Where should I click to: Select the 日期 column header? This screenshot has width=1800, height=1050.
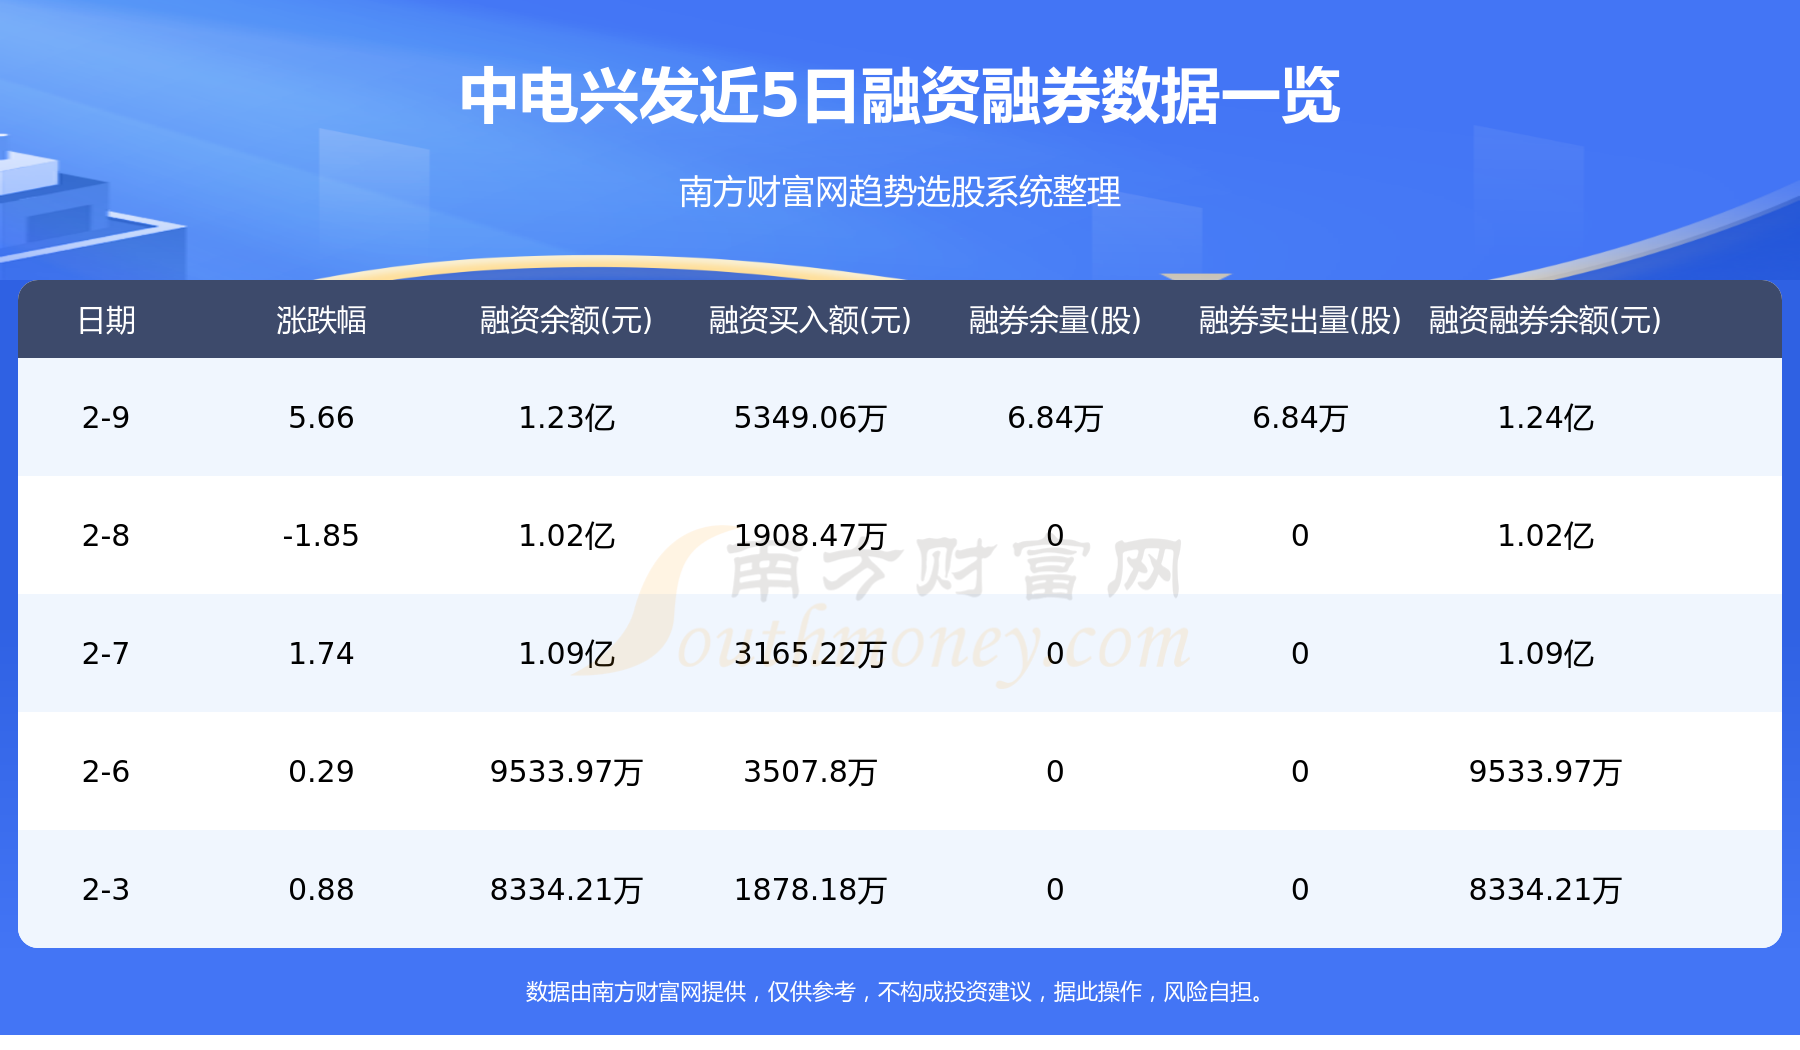pyautogui.click(x=106, y=320)
